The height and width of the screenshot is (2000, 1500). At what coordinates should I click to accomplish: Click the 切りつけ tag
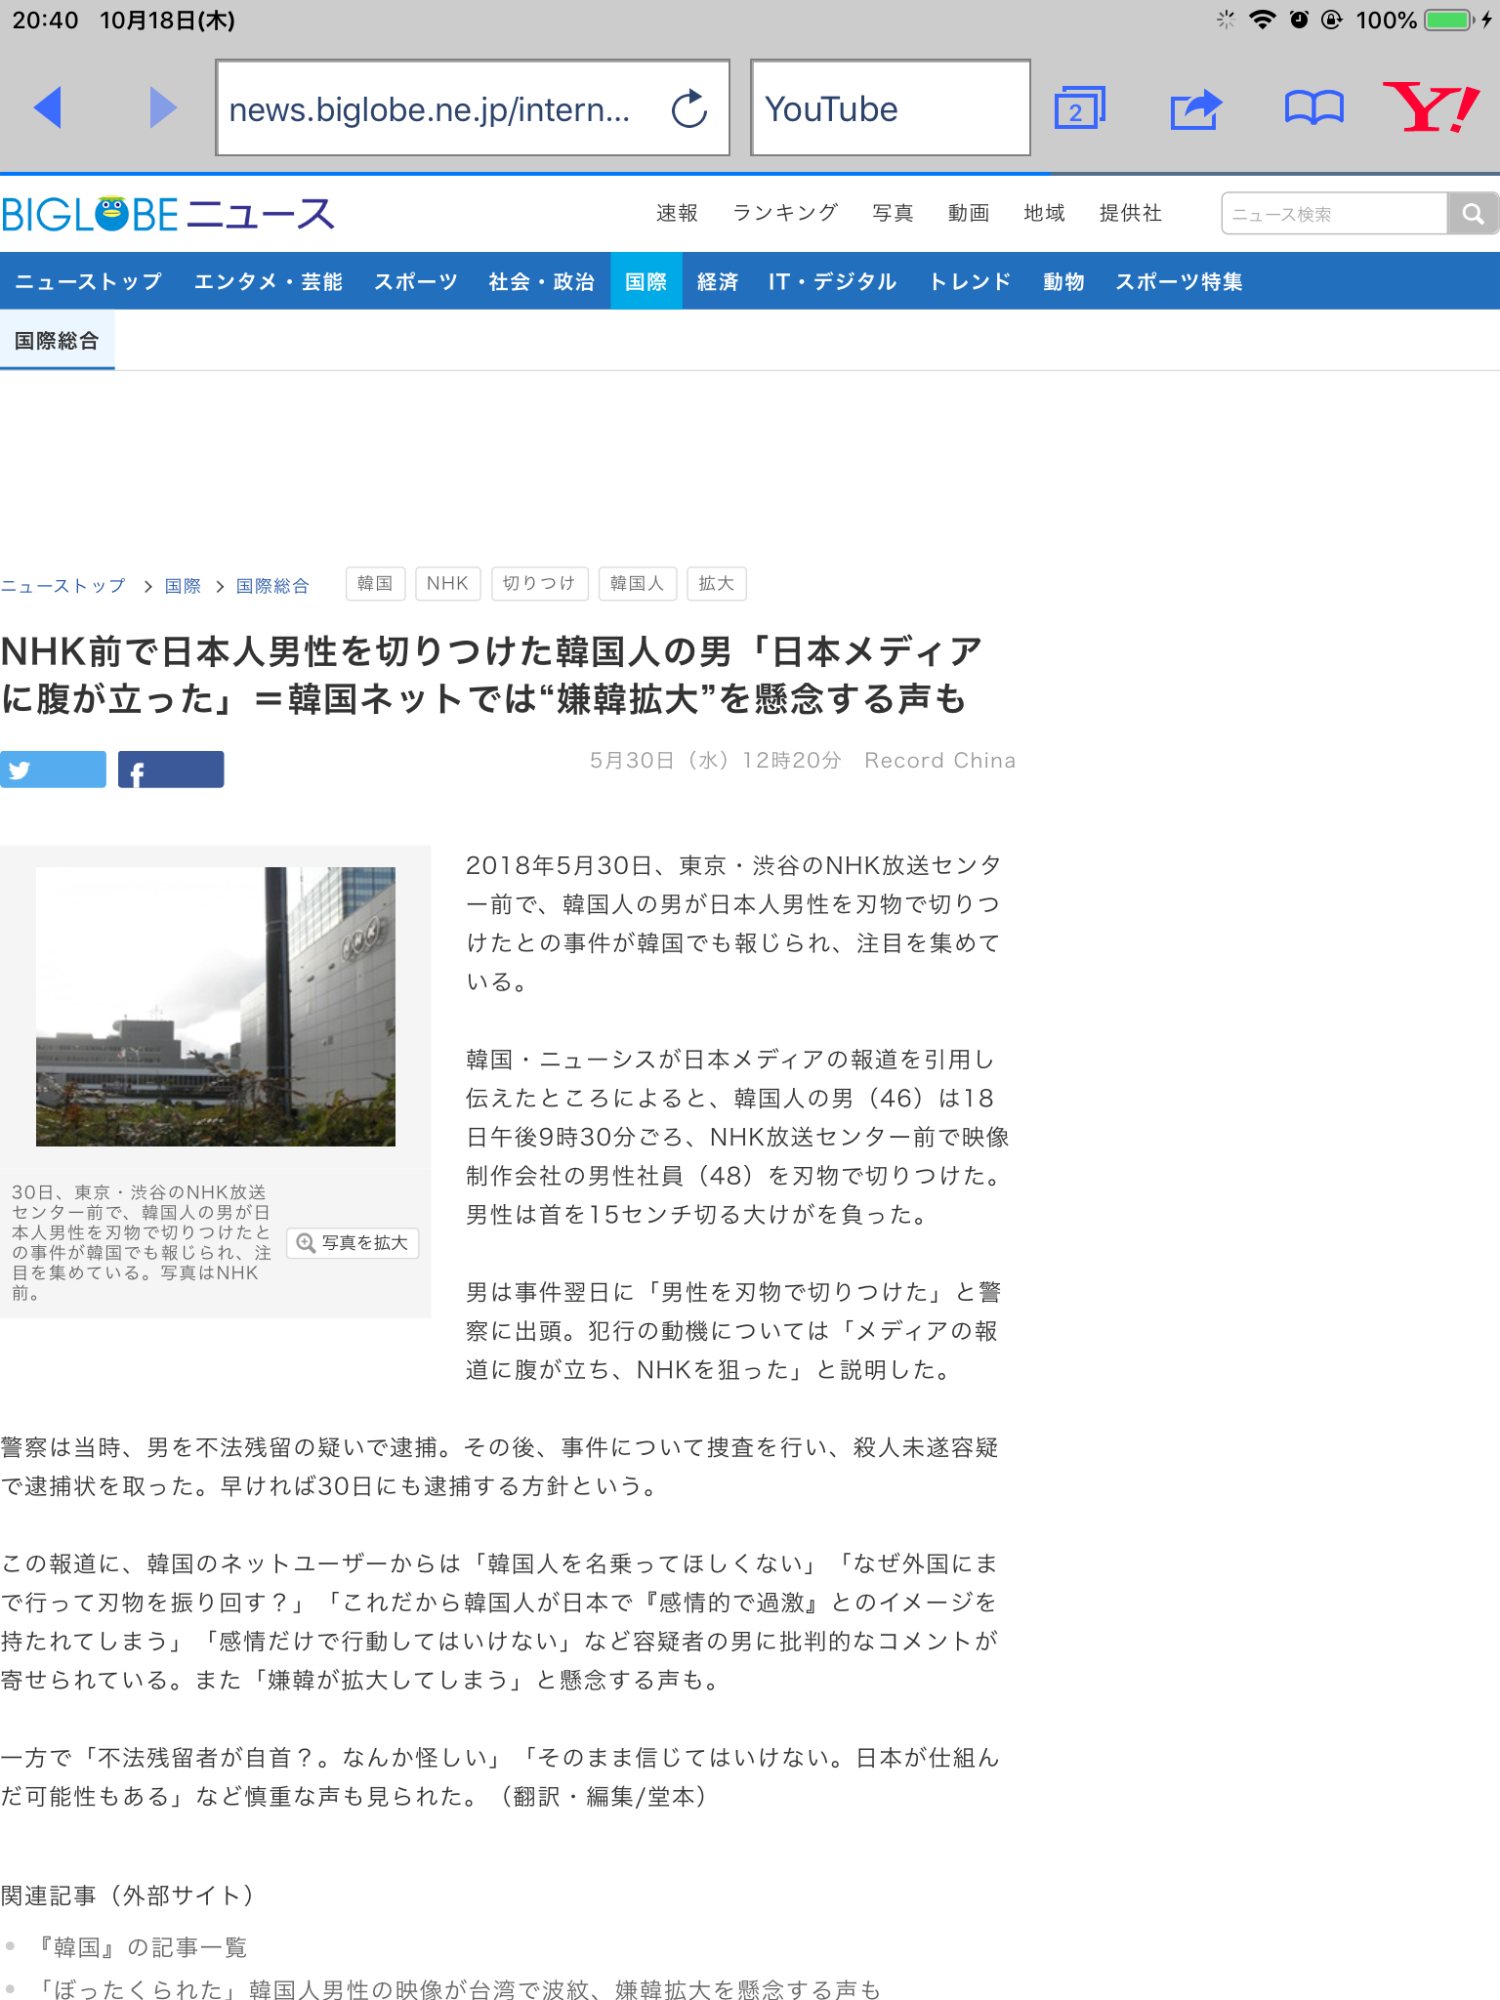point(539,584)
